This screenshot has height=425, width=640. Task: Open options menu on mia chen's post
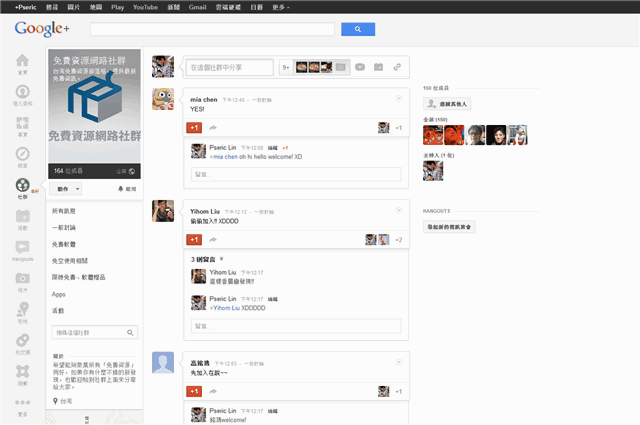tap(399, 98)
